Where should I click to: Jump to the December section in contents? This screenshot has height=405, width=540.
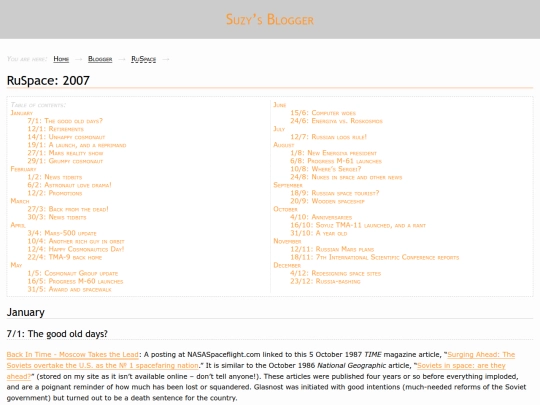pyautogui.click(x=287, y=265)
